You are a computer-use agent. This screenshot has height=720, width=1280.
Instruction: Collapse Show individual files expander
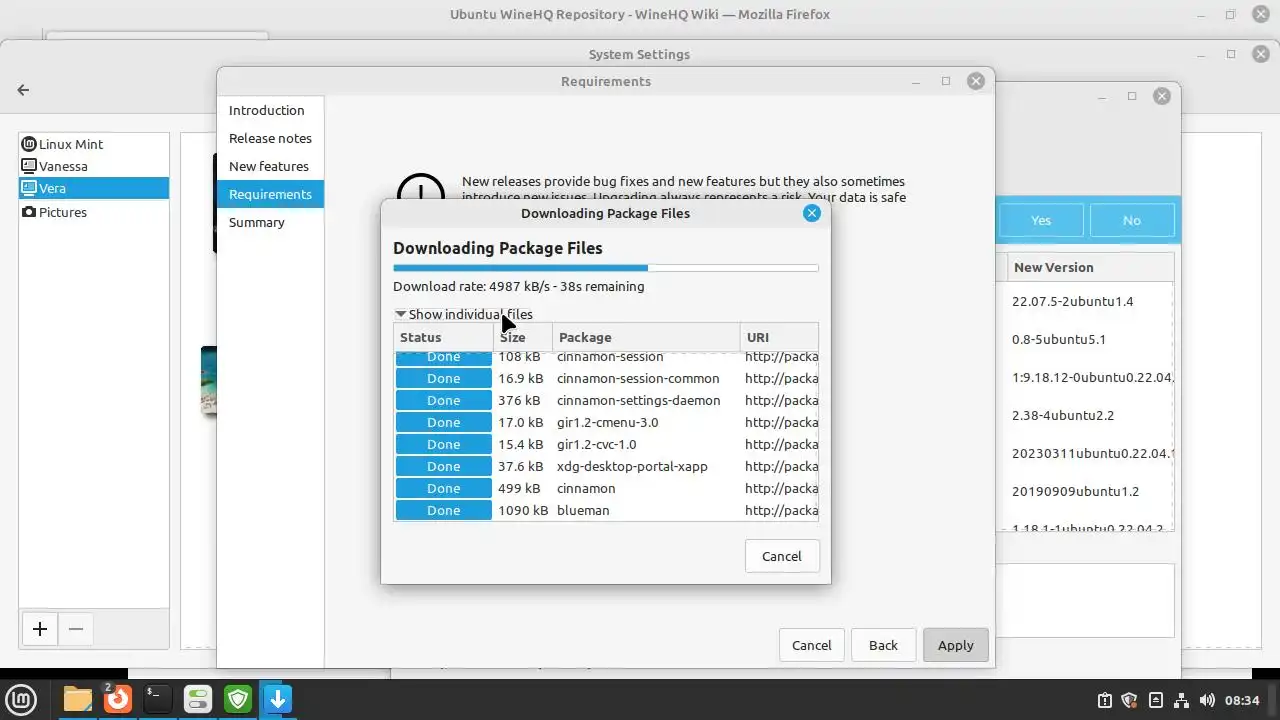(x=464, y=314)
